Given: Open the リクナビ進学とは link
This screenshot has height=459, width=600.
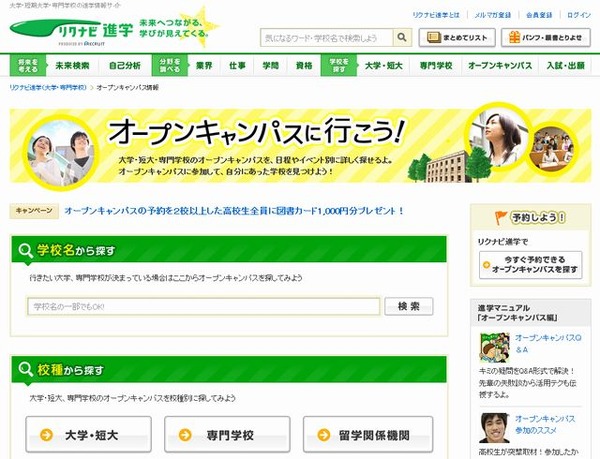Looking at the screenshot, I should (x=435, y=15).
